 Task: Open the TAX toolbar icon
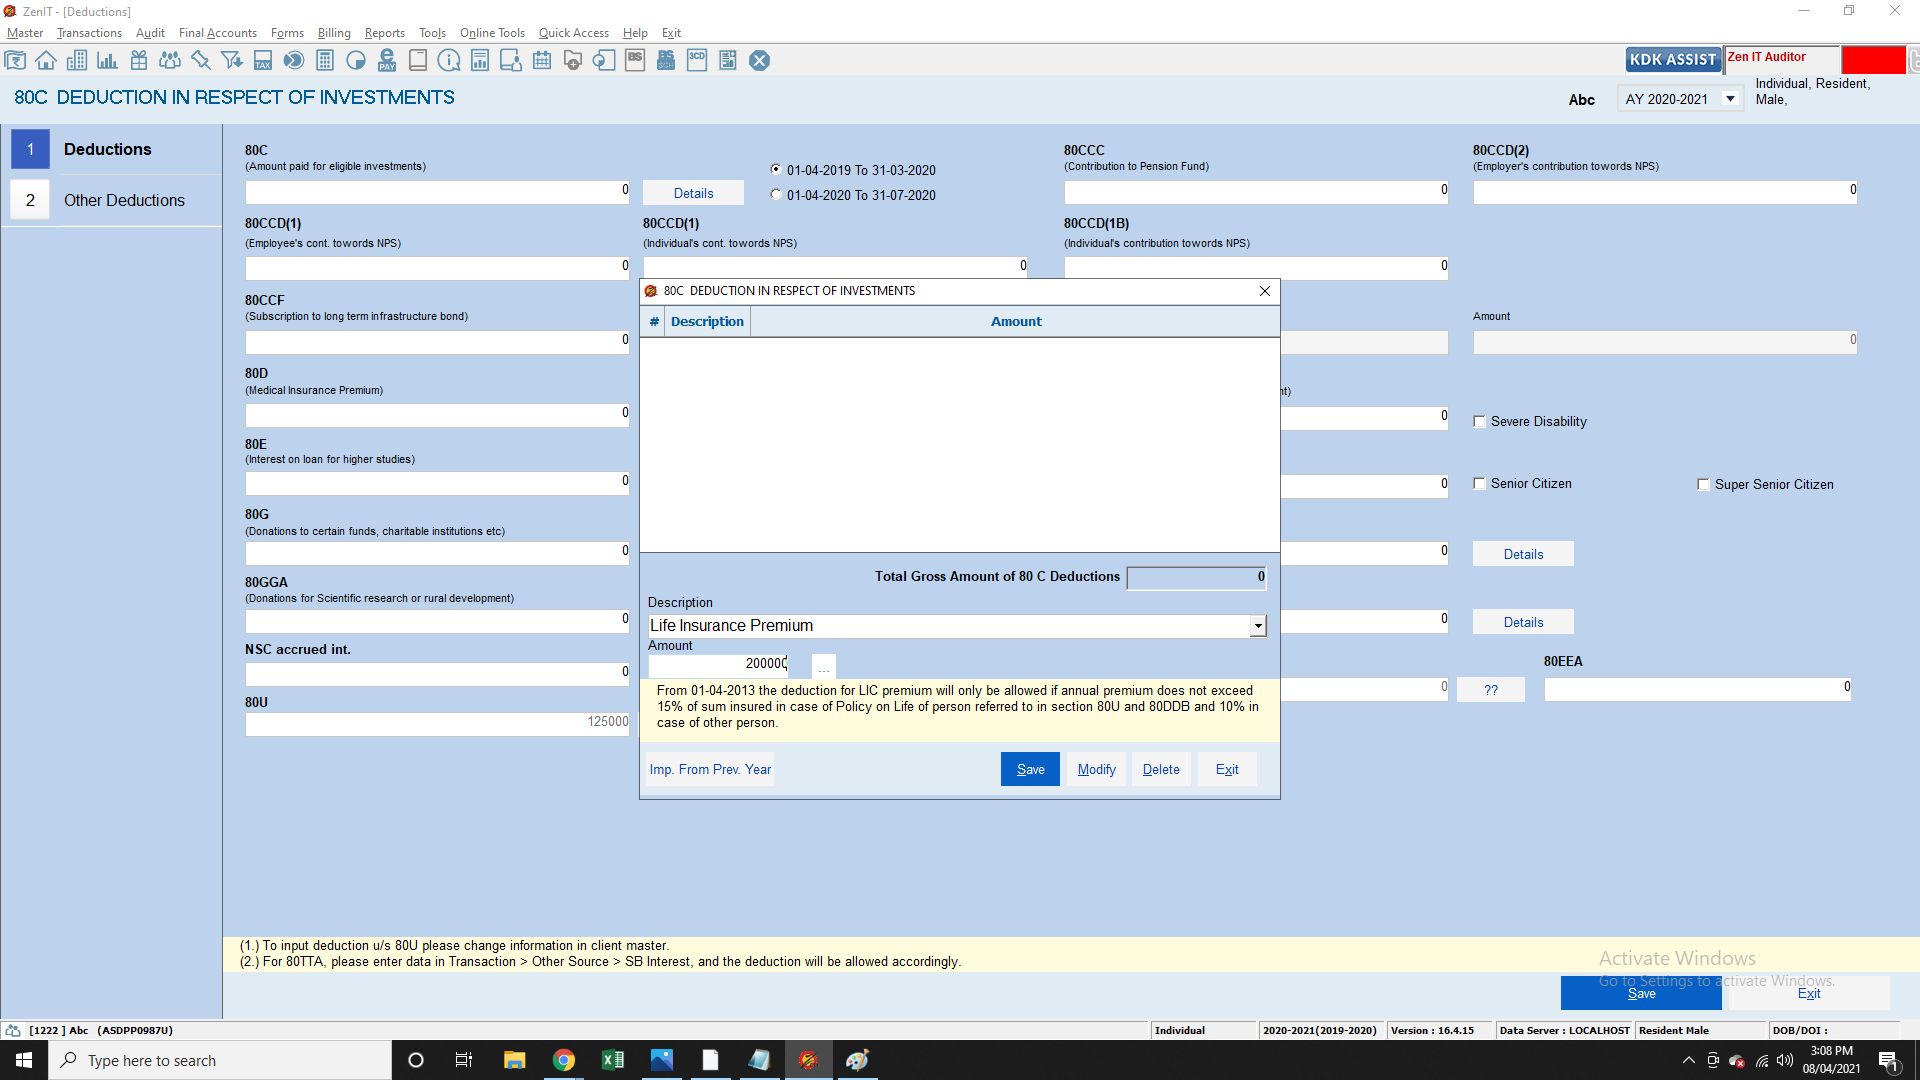tap(263, 61)
